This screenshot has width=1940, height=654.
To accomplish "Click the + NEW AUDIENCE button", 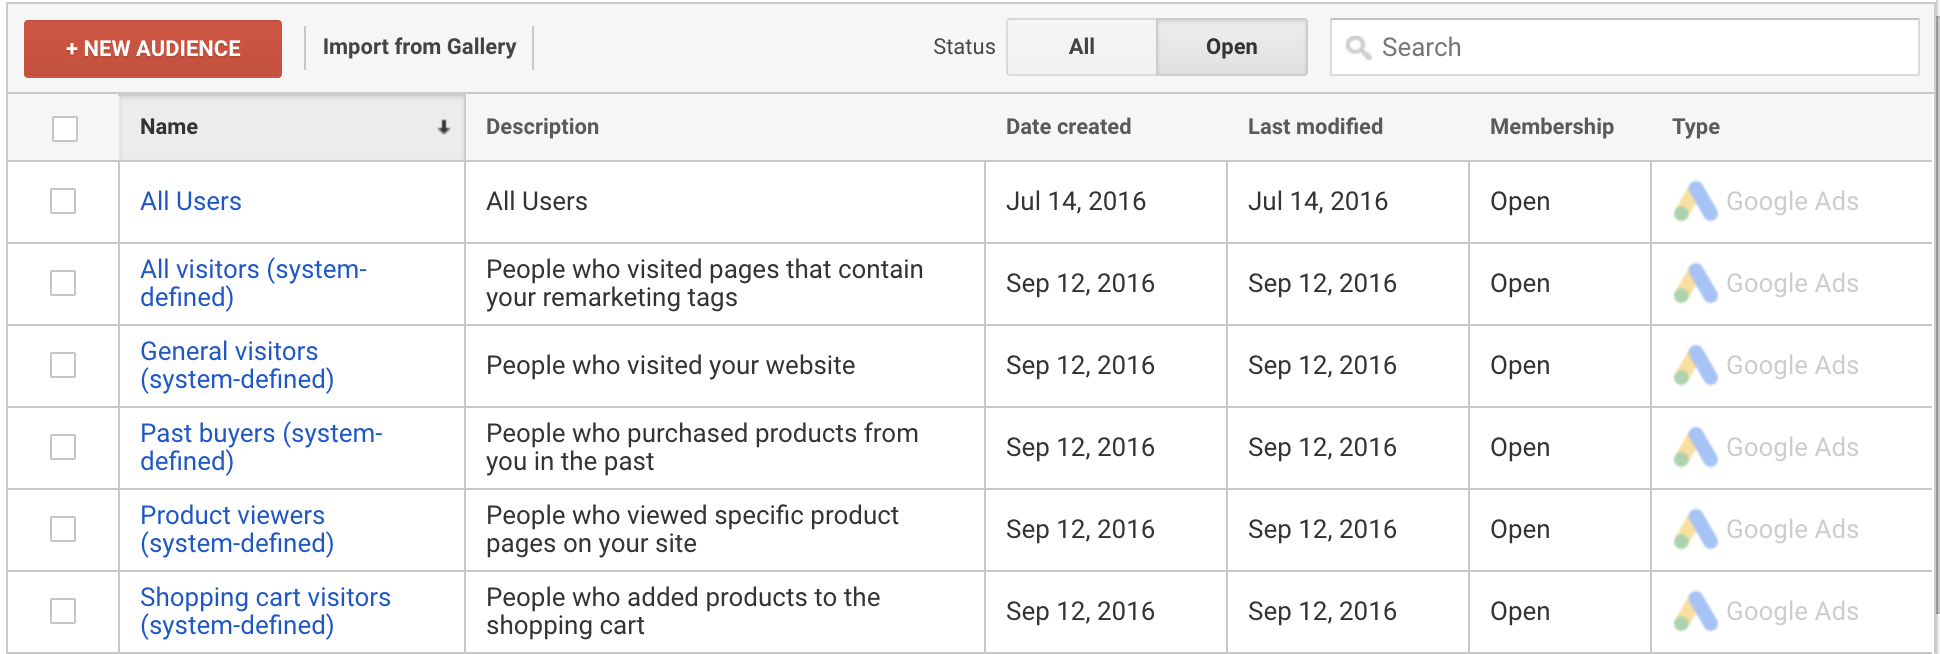I will click(152, 47).
